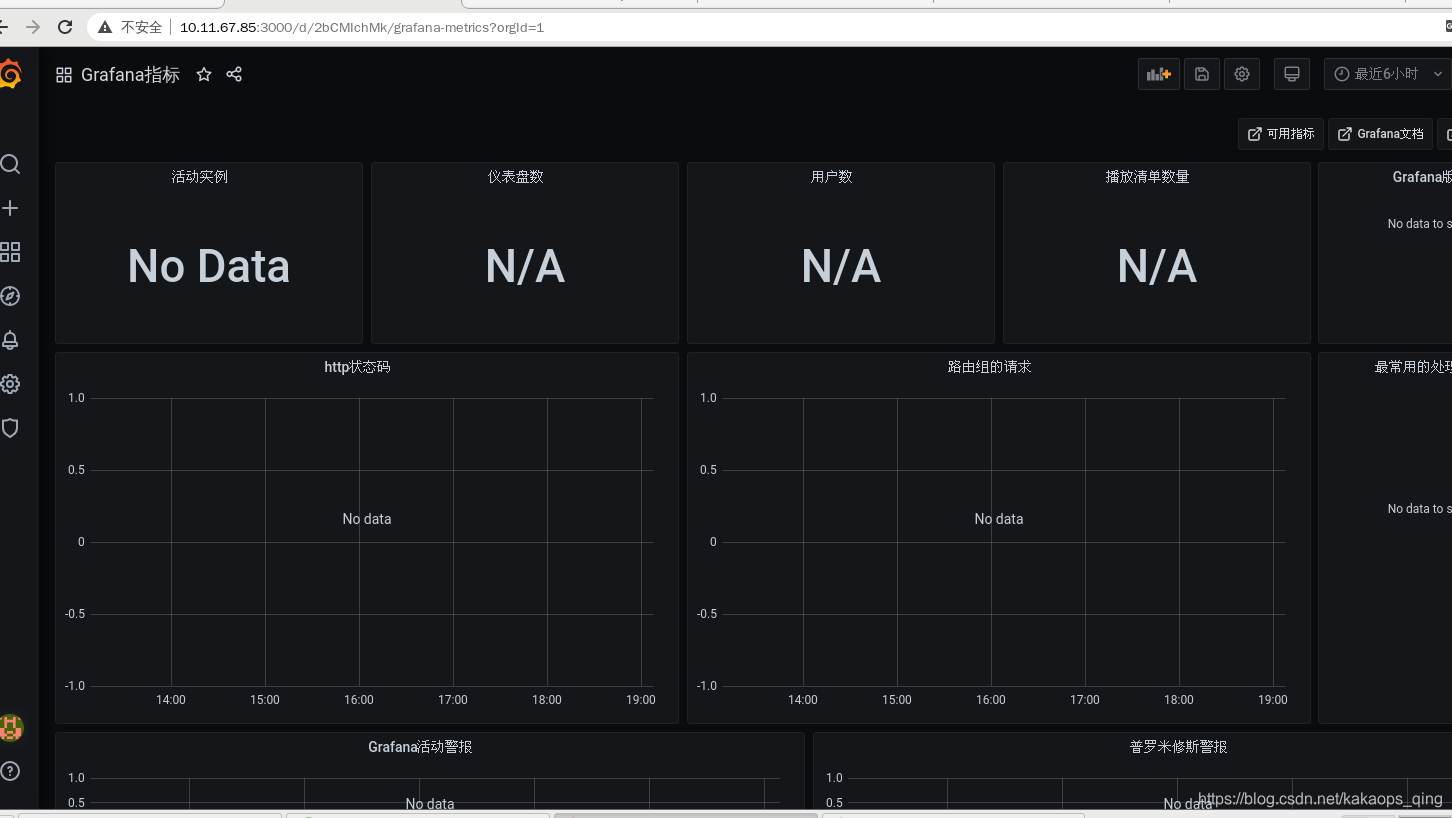Screen dimensions: 1452x818
Task: Open the 播放清单数量 panel title menu
Action: coord(1148,177)
